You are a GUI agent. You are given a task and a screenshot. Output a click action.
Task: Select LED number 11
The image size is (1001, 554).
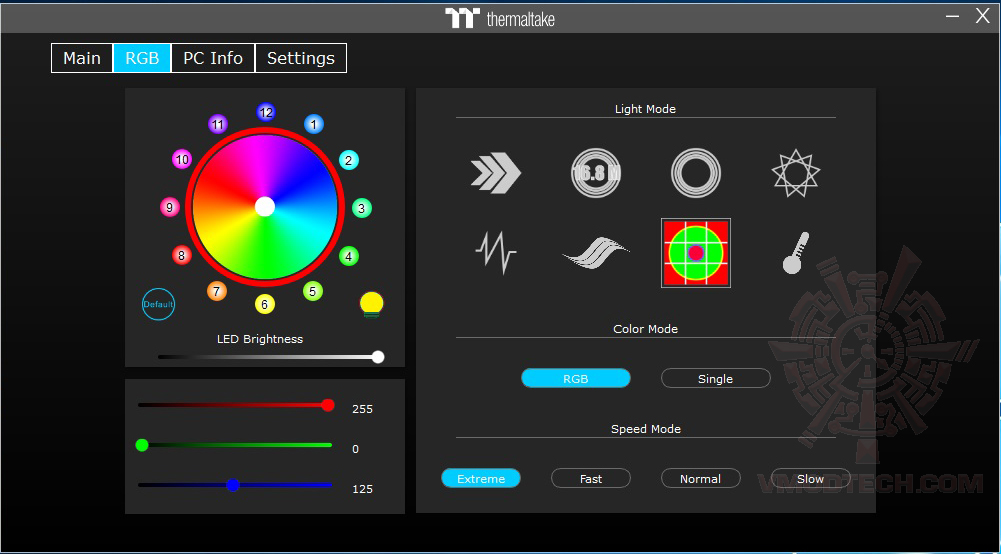218,124
